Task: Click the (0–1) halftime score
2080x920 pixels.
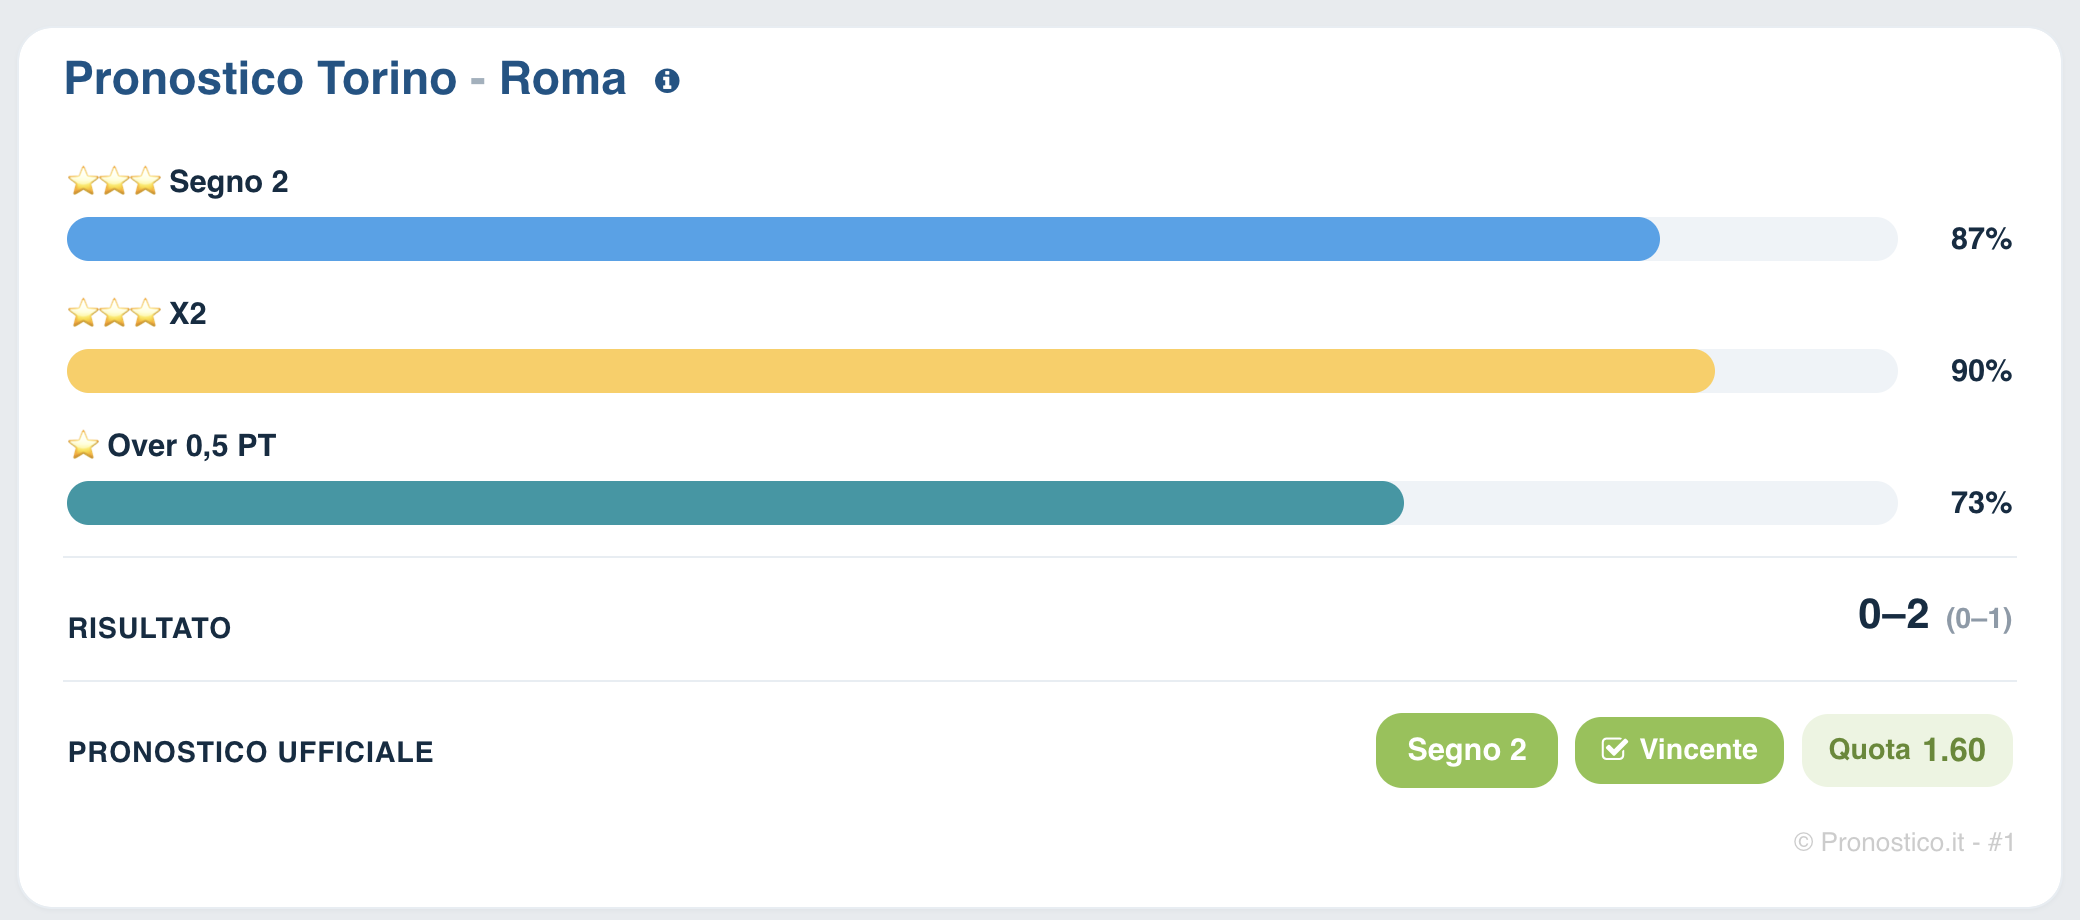Action: [x=1978, y=619]
